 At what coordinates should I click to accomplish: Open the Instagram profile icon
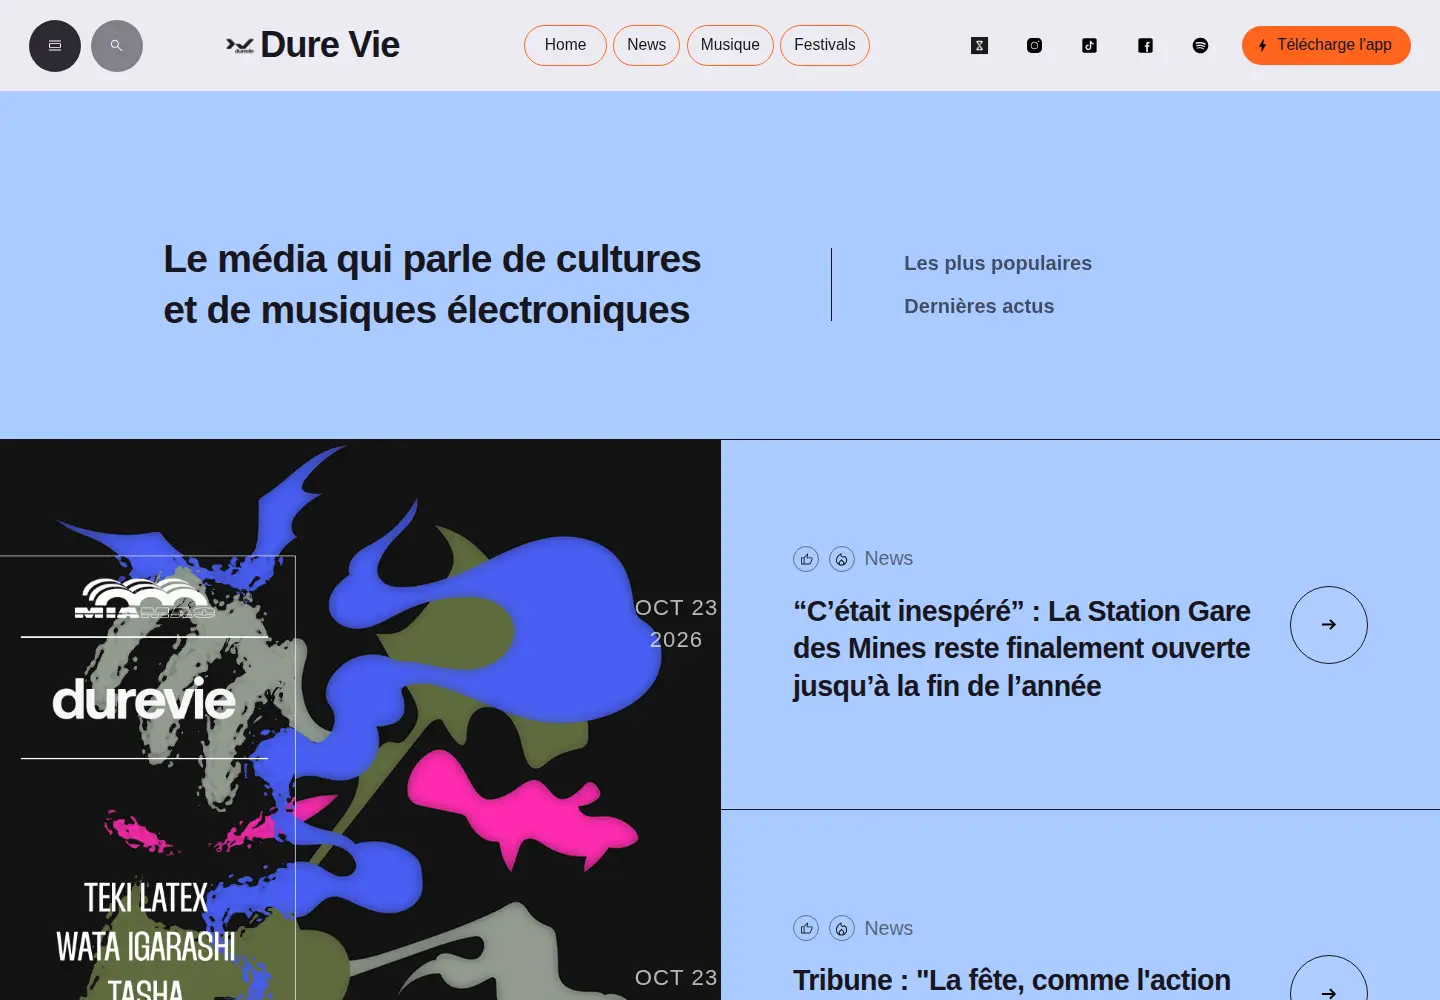(1035, 45)
